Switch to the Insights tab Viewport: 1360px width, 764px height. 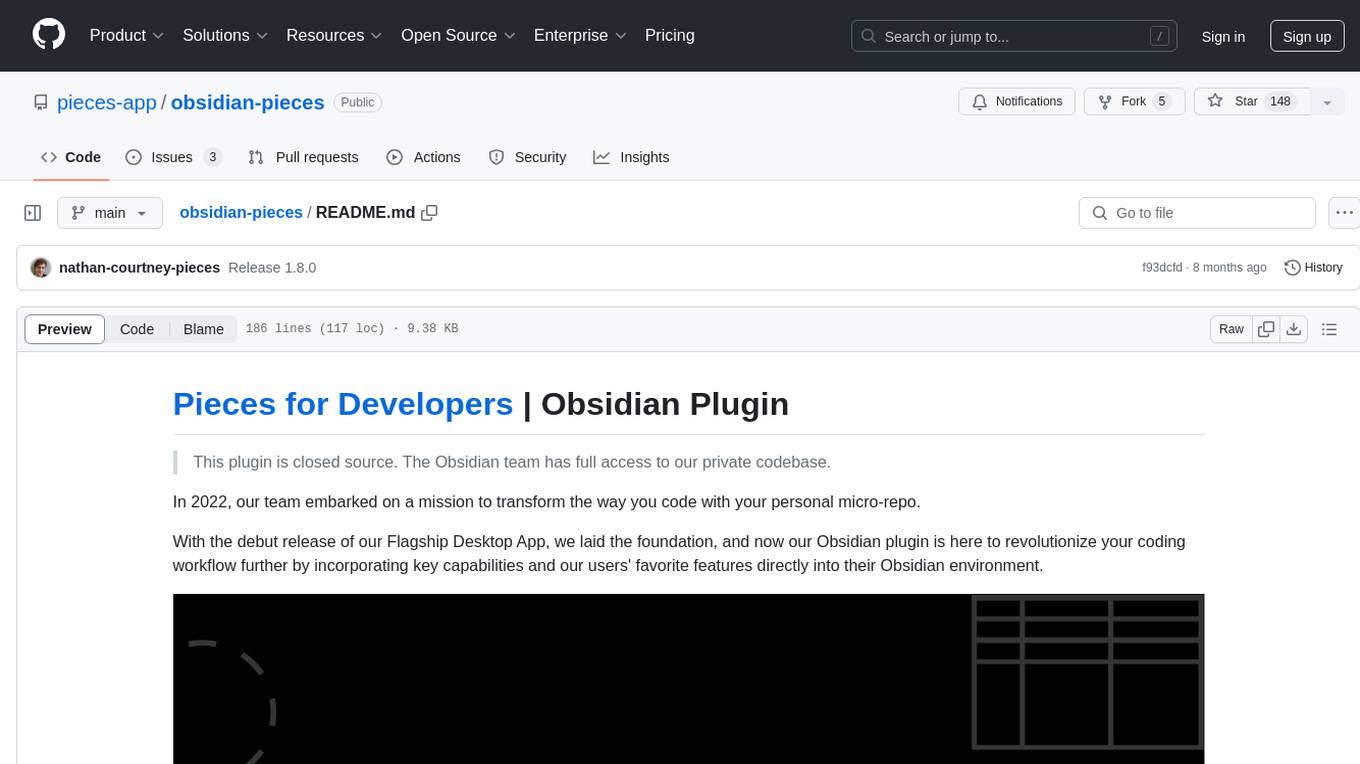click(631, 157)
